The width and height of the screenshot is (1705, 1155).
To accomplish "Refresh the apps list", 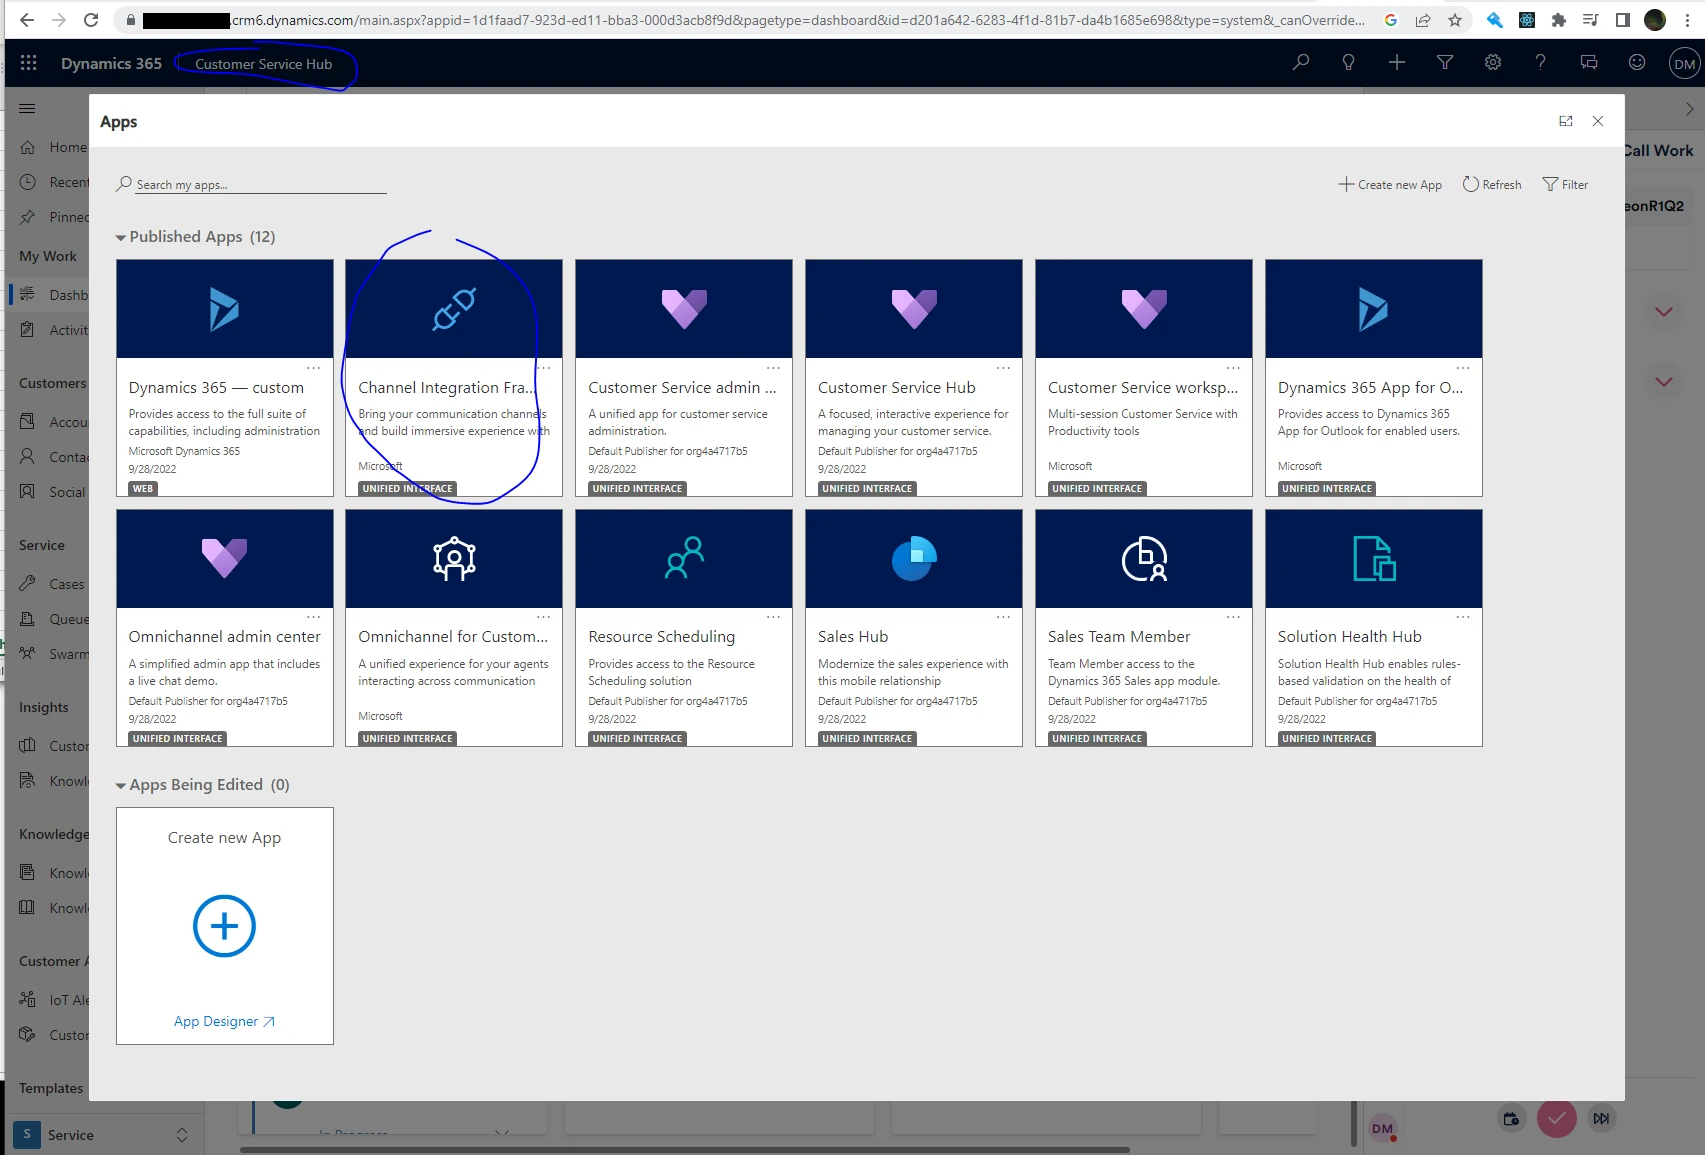I will pos(1492,185).
